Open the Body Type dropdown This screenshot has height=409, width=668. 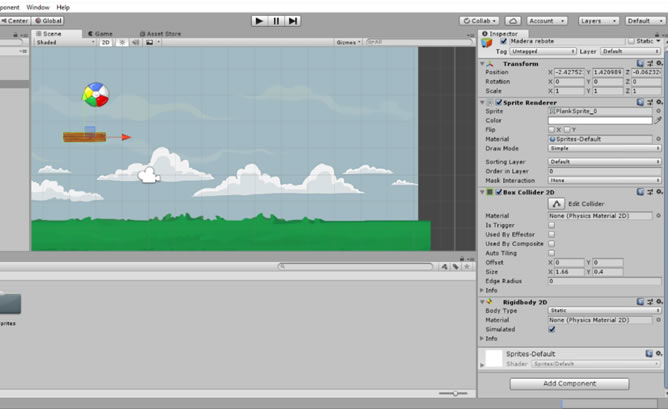pyautogui.click(x=604, y=310)
